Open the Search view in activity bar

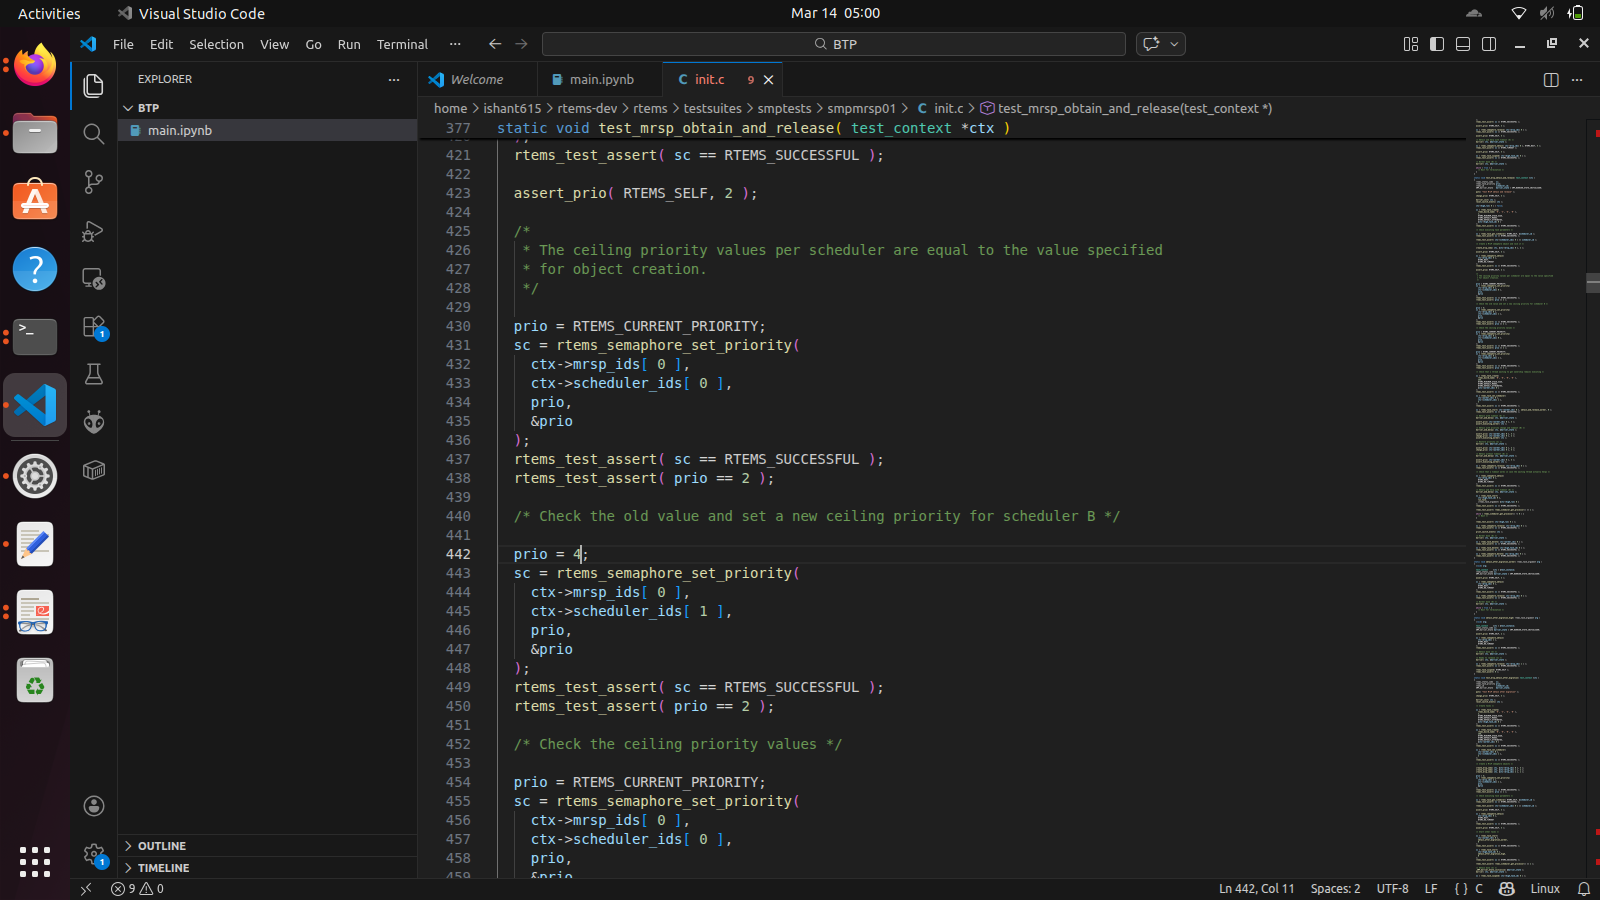93,134
